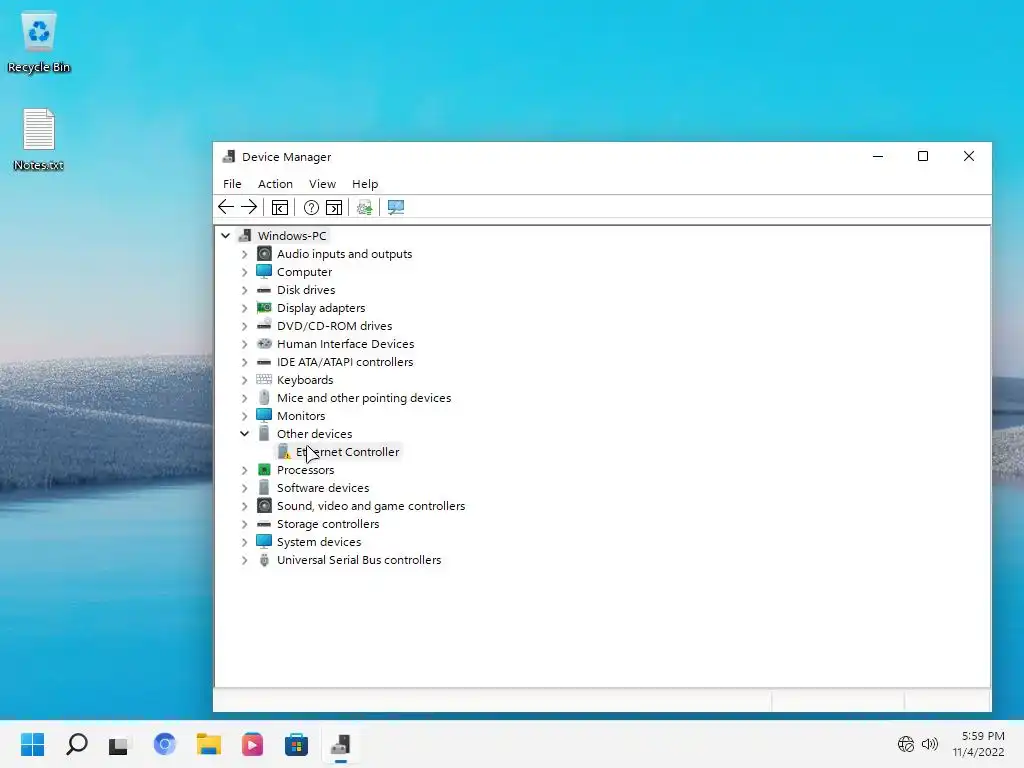Expand the Computer category

point(244,272)
